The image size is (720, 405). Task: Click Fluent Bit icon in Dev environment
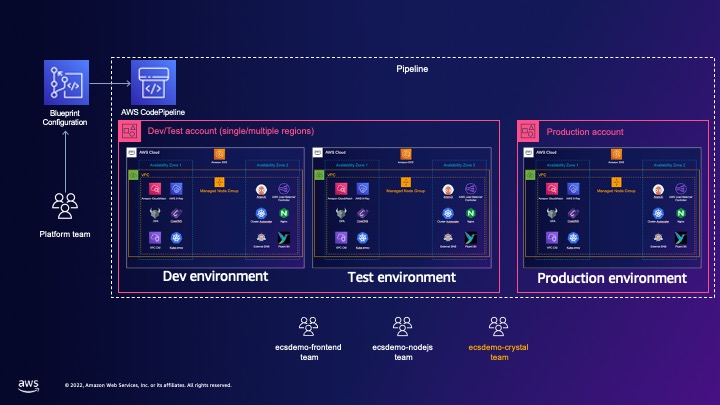click(x=284, y=238)
